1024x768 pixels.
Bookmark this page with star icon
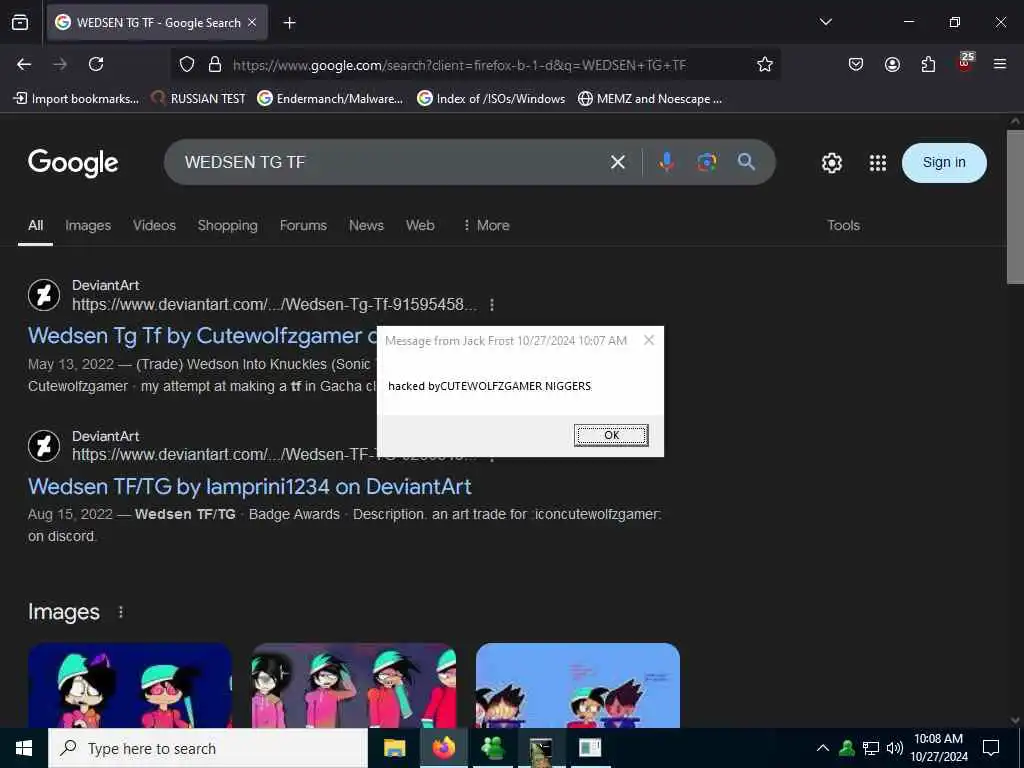click(x=765, y=64)
